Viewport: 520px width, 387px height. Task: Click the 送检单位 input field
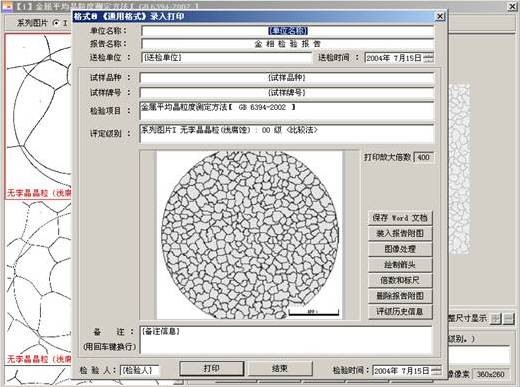[x=226, y=57]
